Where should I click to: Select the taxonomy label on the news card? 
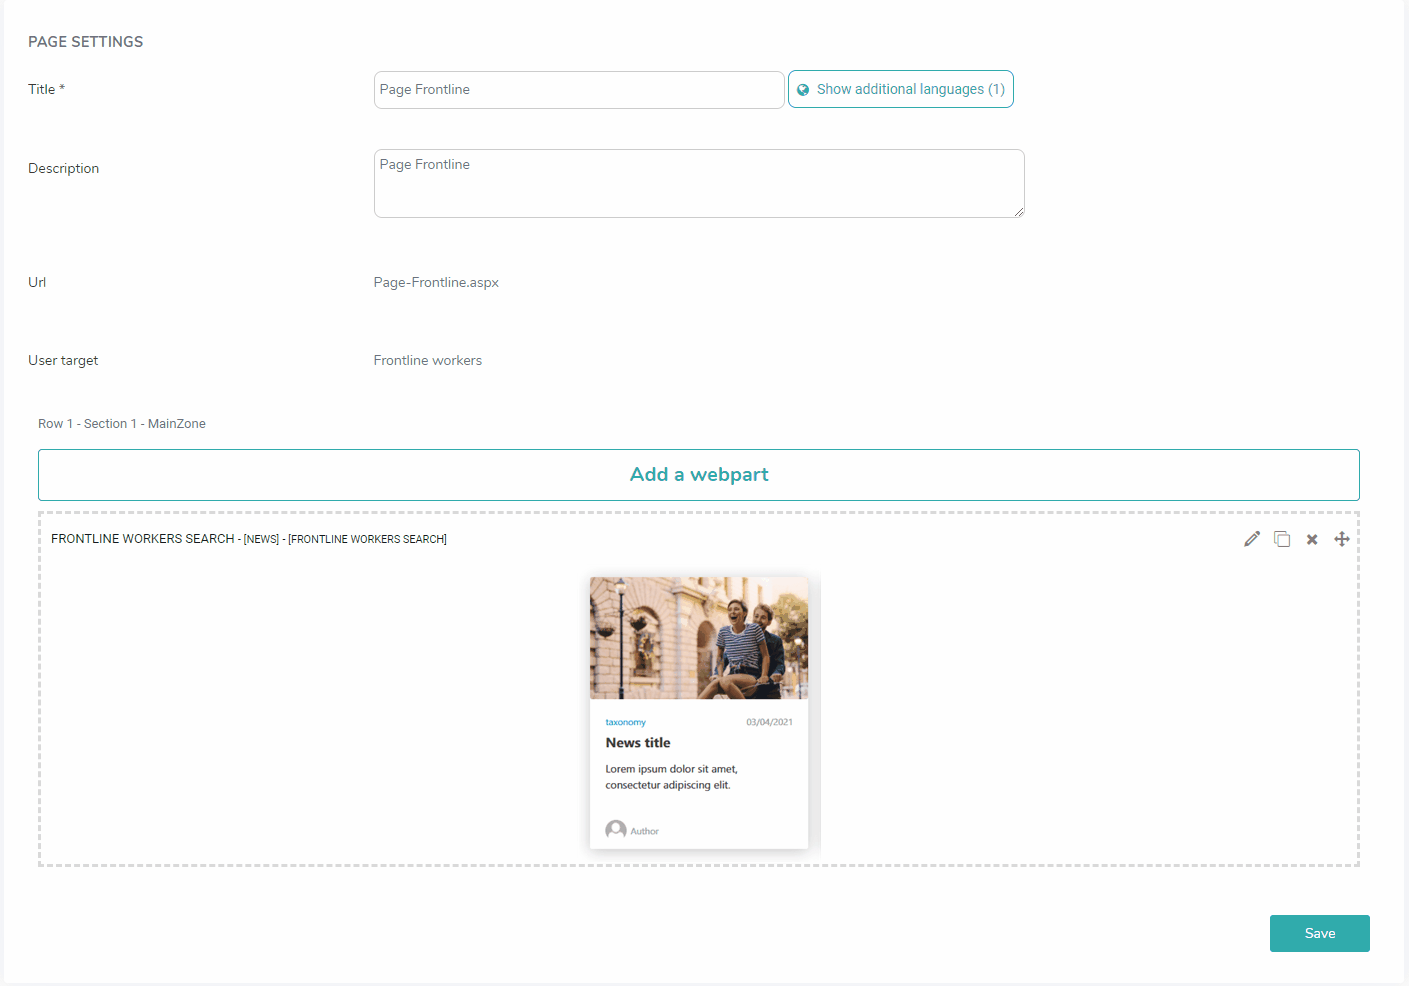pyautogui.click(x=624, y=721)
